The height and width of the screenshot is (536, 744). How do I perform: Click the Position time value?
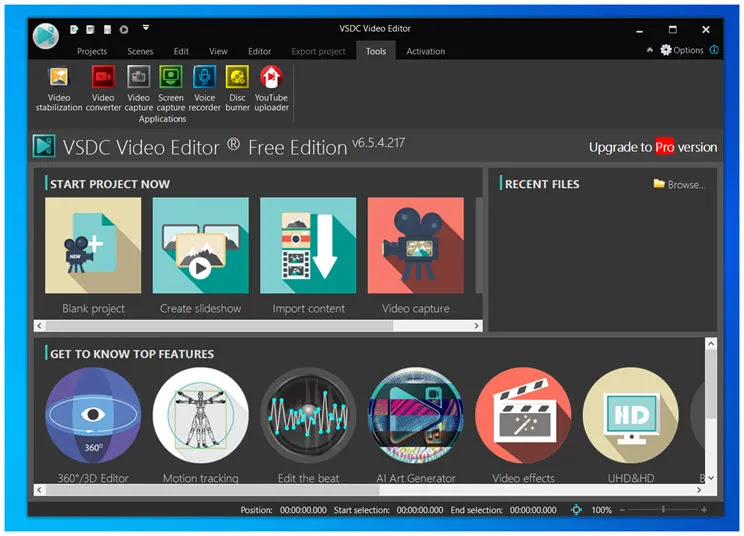303,510
